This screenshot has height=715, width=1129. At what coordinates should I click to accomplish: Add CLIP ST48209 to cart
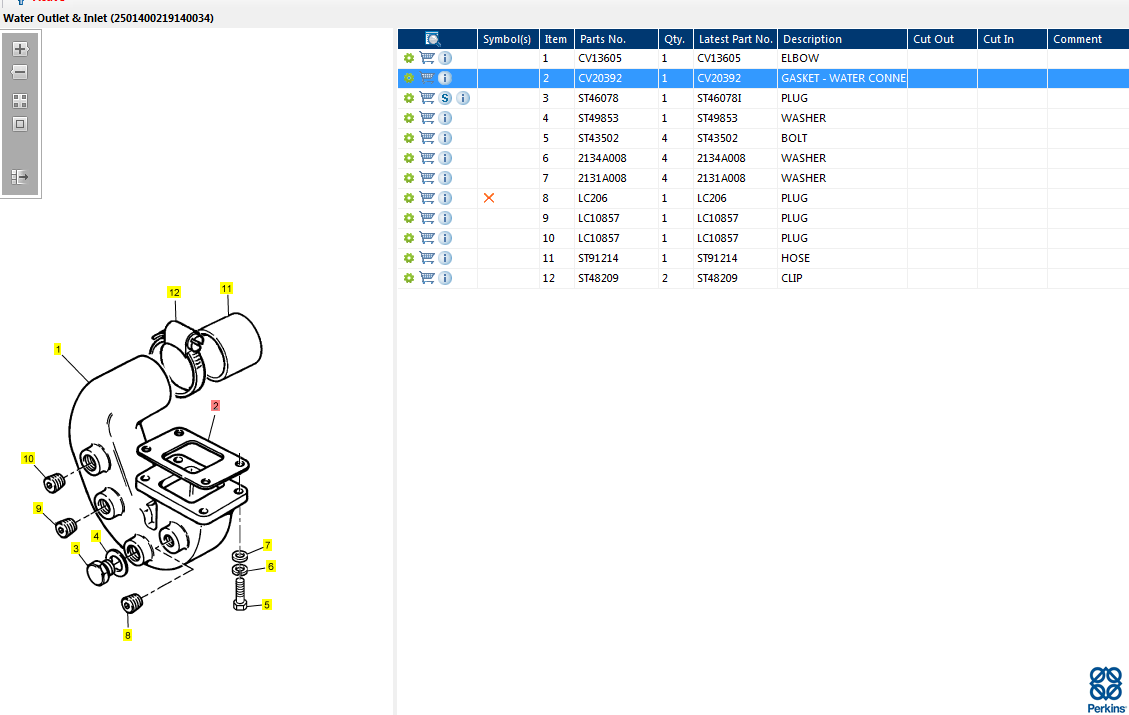tap(427, 278)
